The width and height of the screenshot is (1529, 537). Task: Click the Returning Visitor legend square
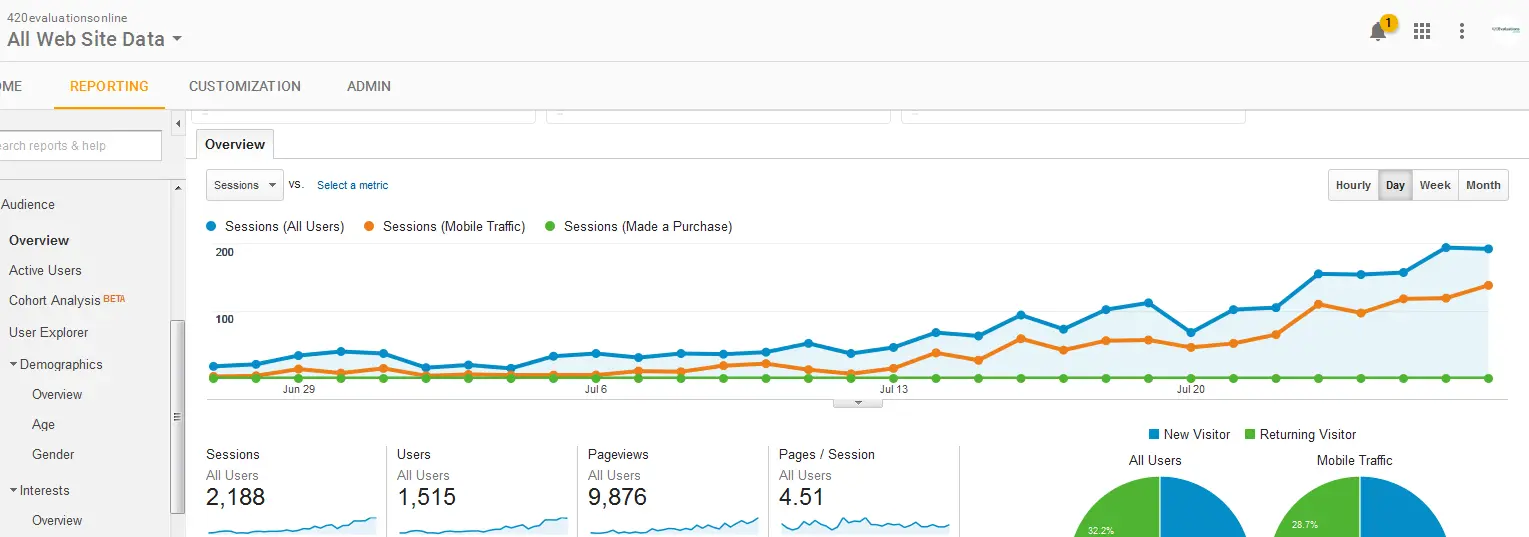[x=1250, y=434]
